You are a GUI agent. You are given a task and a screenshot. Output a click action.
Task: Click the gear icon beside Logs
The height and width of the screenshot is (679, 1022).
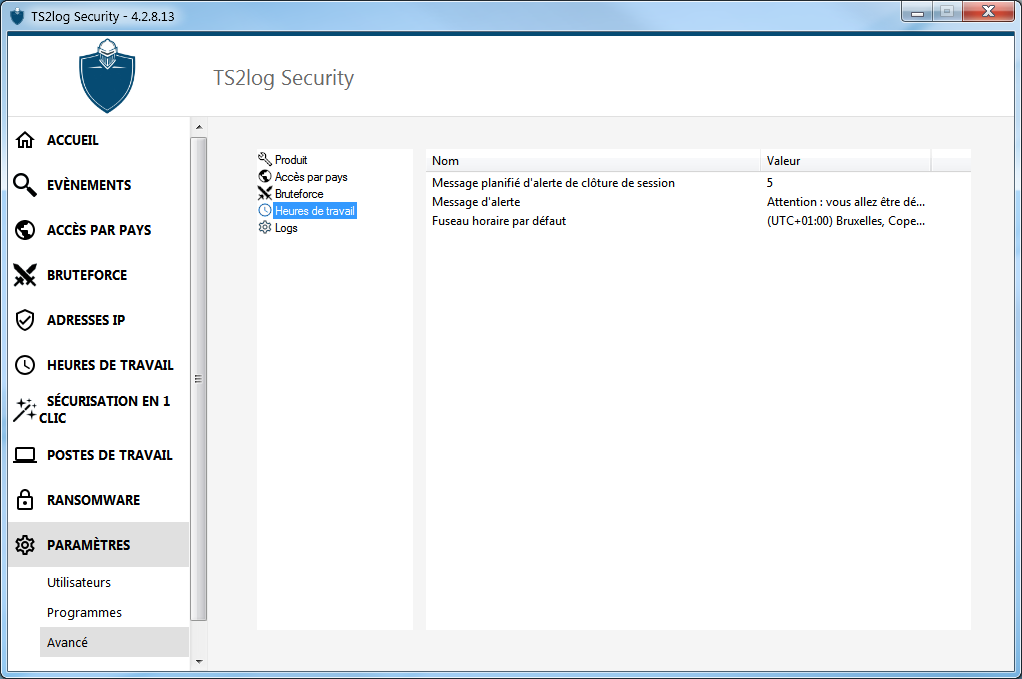(265, 227)
